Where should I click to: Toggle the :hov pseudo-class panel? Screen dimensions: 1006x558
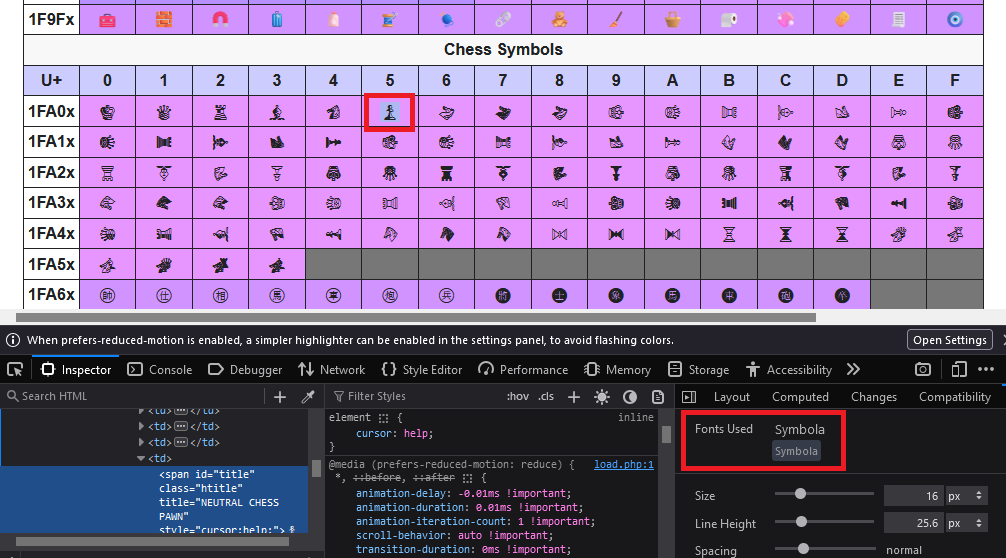pos(517,397)
